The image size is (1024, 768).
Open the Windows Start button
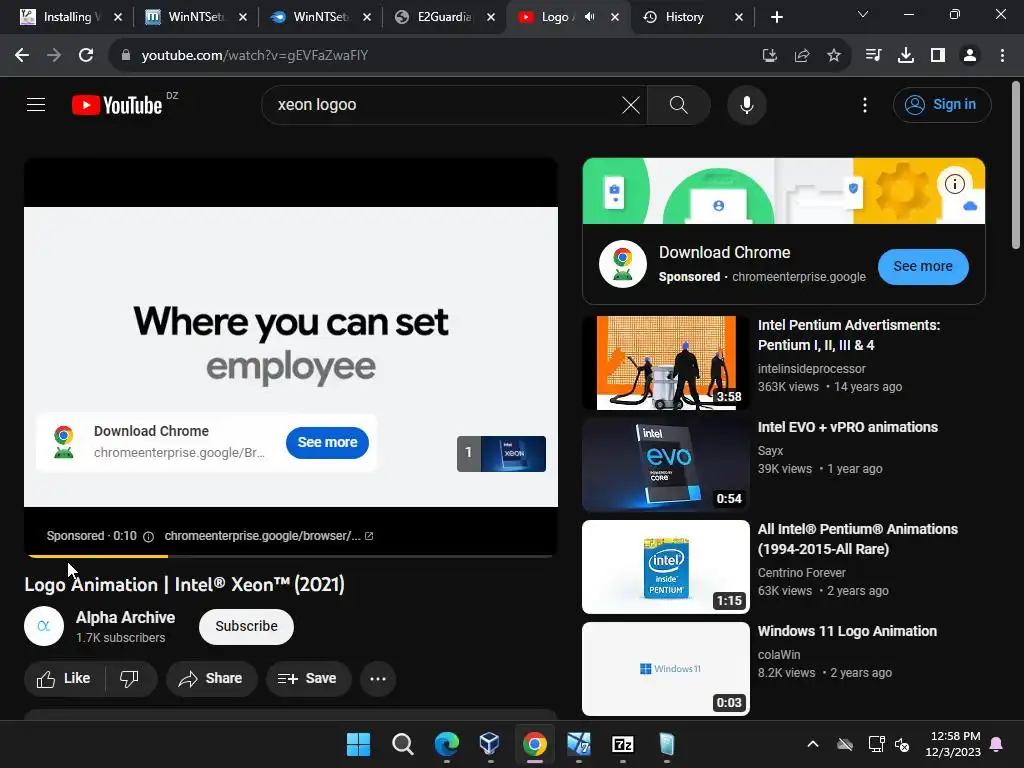point(359,744)
